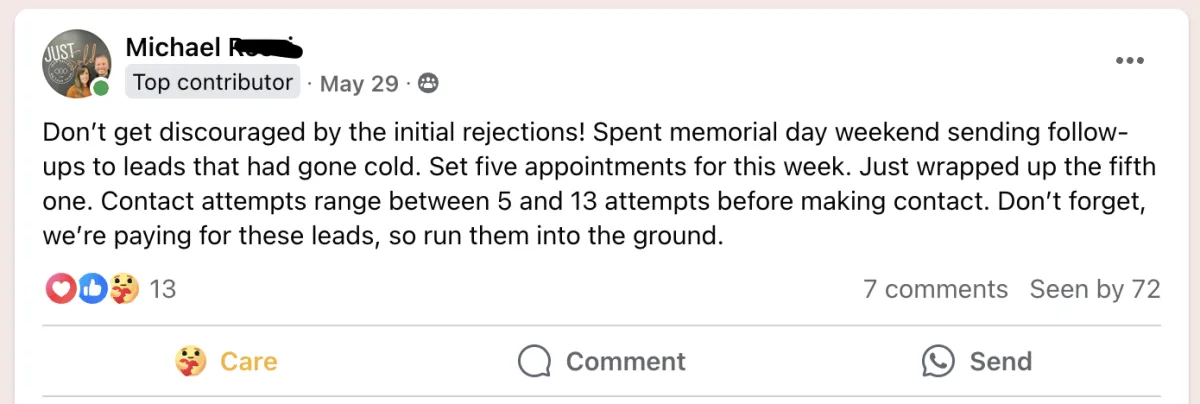The width and height of the screenshot is (1200, 404).
Task: Click the blue thumbs-up Like reaction icon
Action: [92, 290]
